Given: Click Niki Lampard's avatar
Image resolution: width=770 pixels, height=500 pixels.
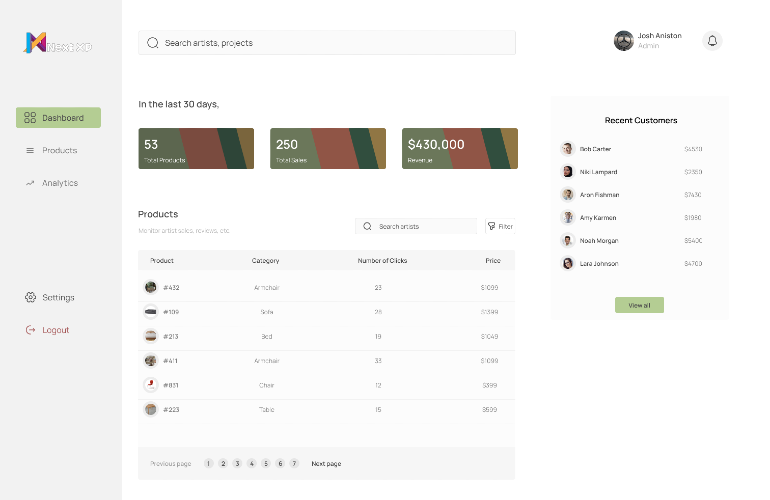Looking at the screenshot, I should 568,171.
